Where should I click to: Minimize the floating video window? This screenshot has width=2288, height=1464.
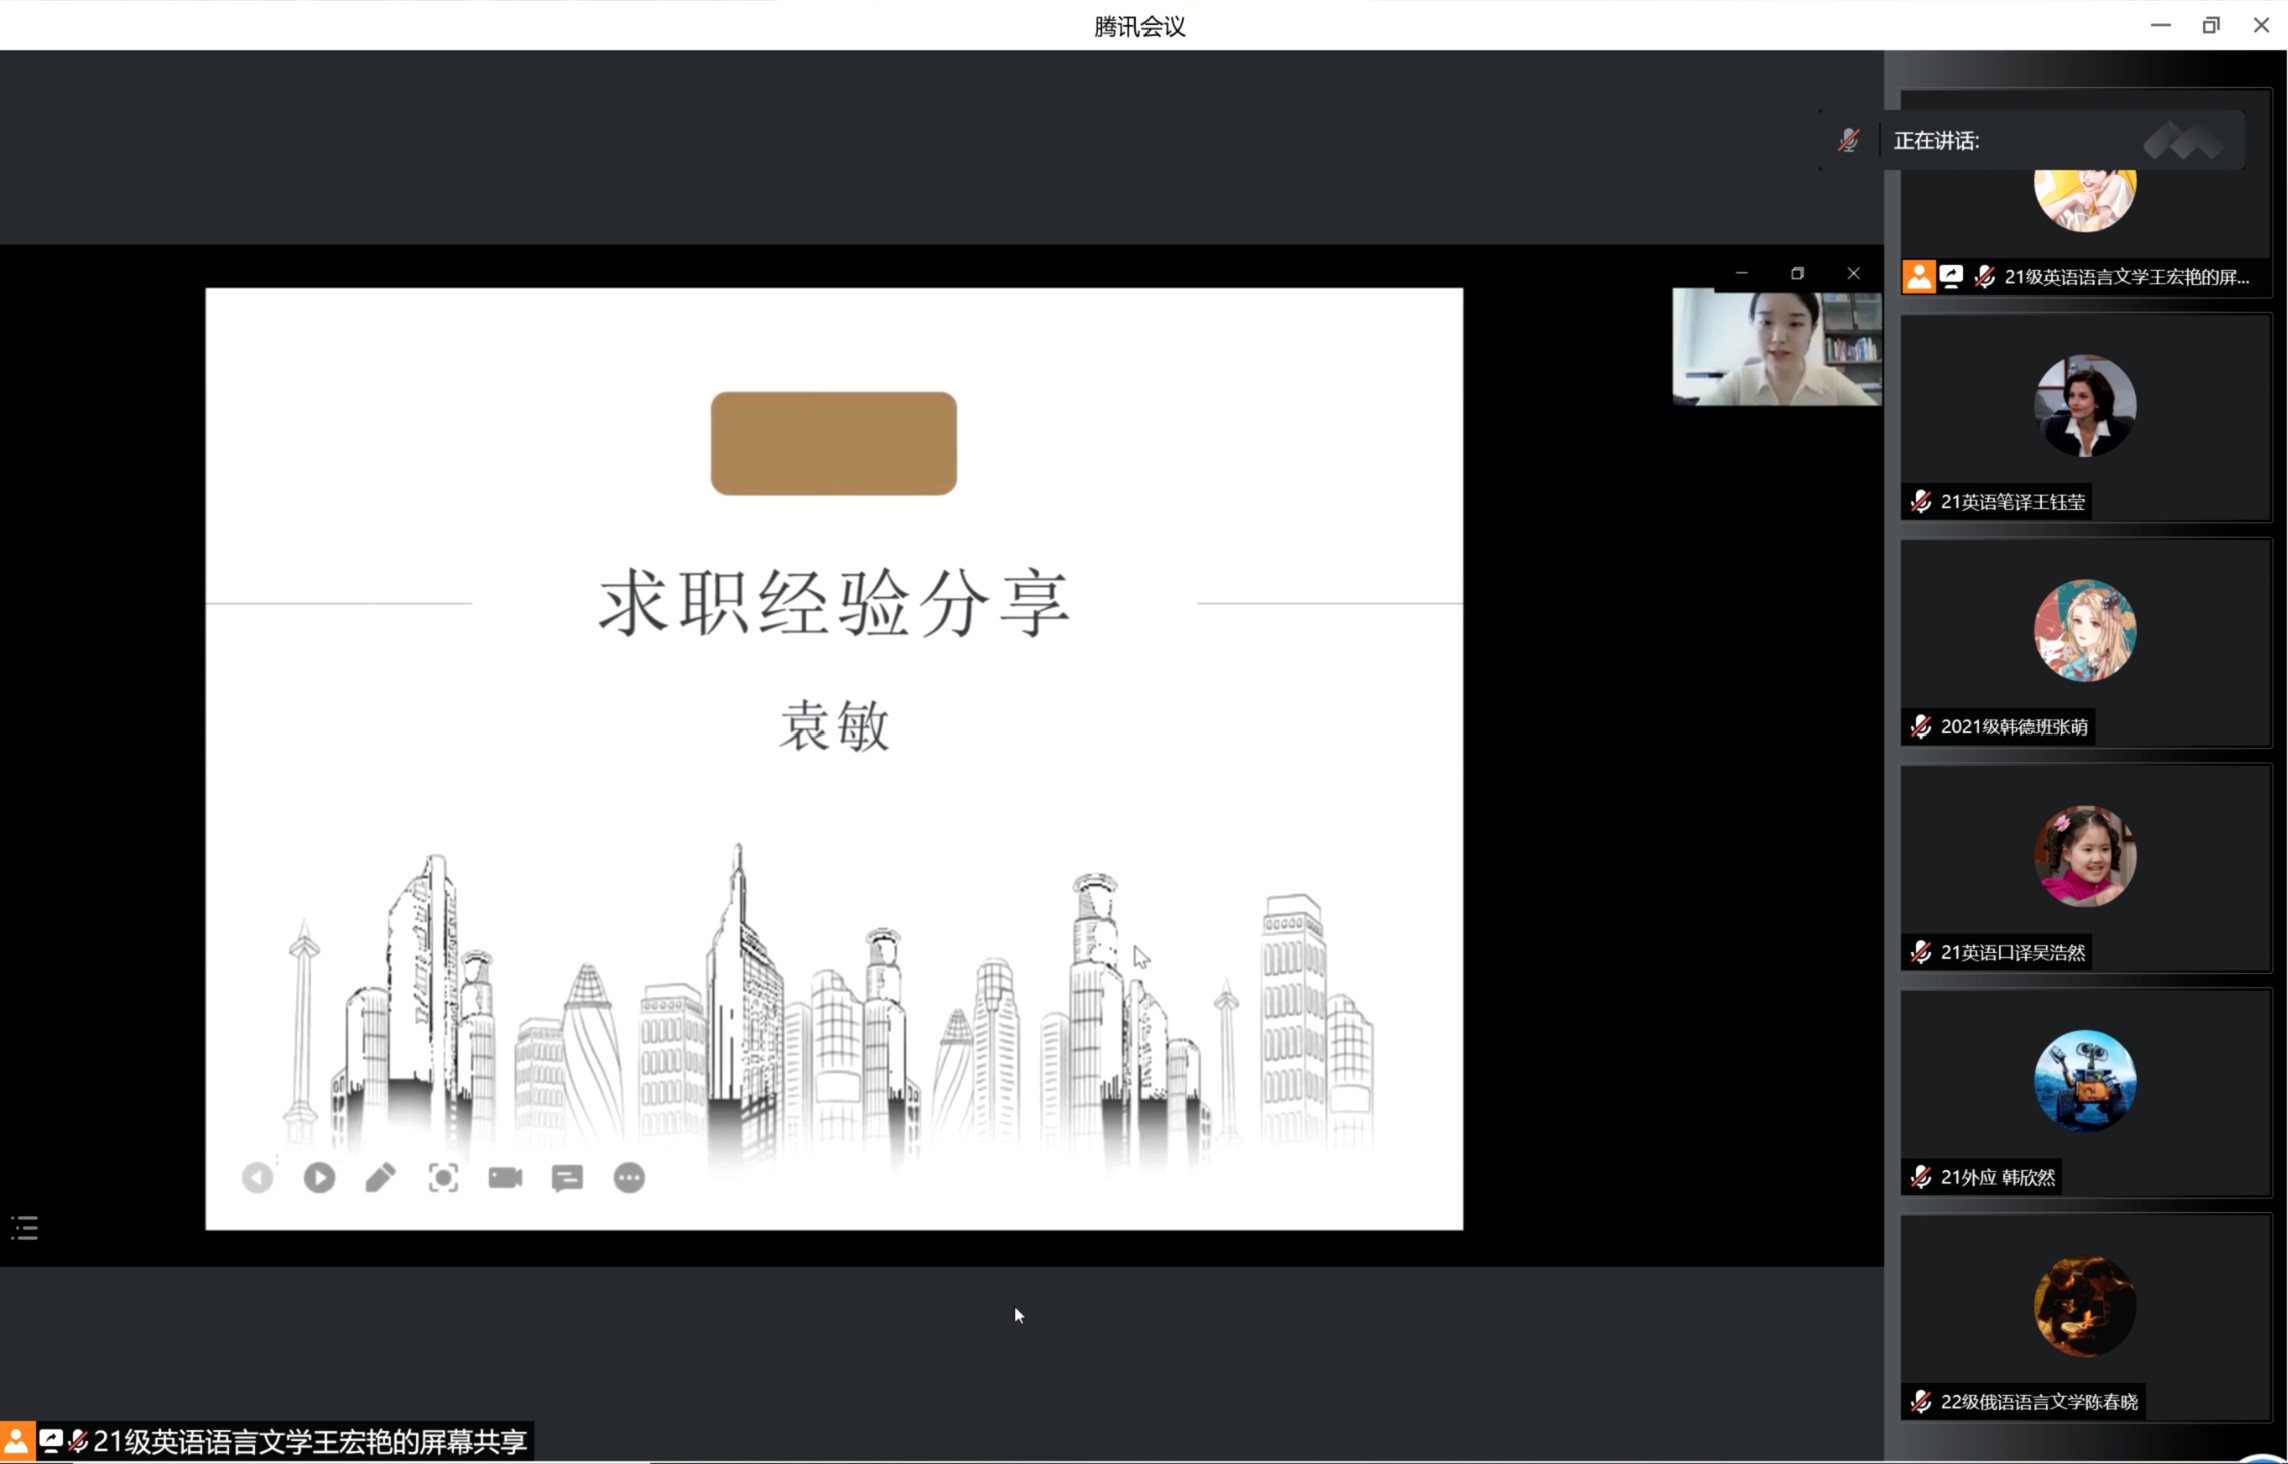pos(1741,273)
